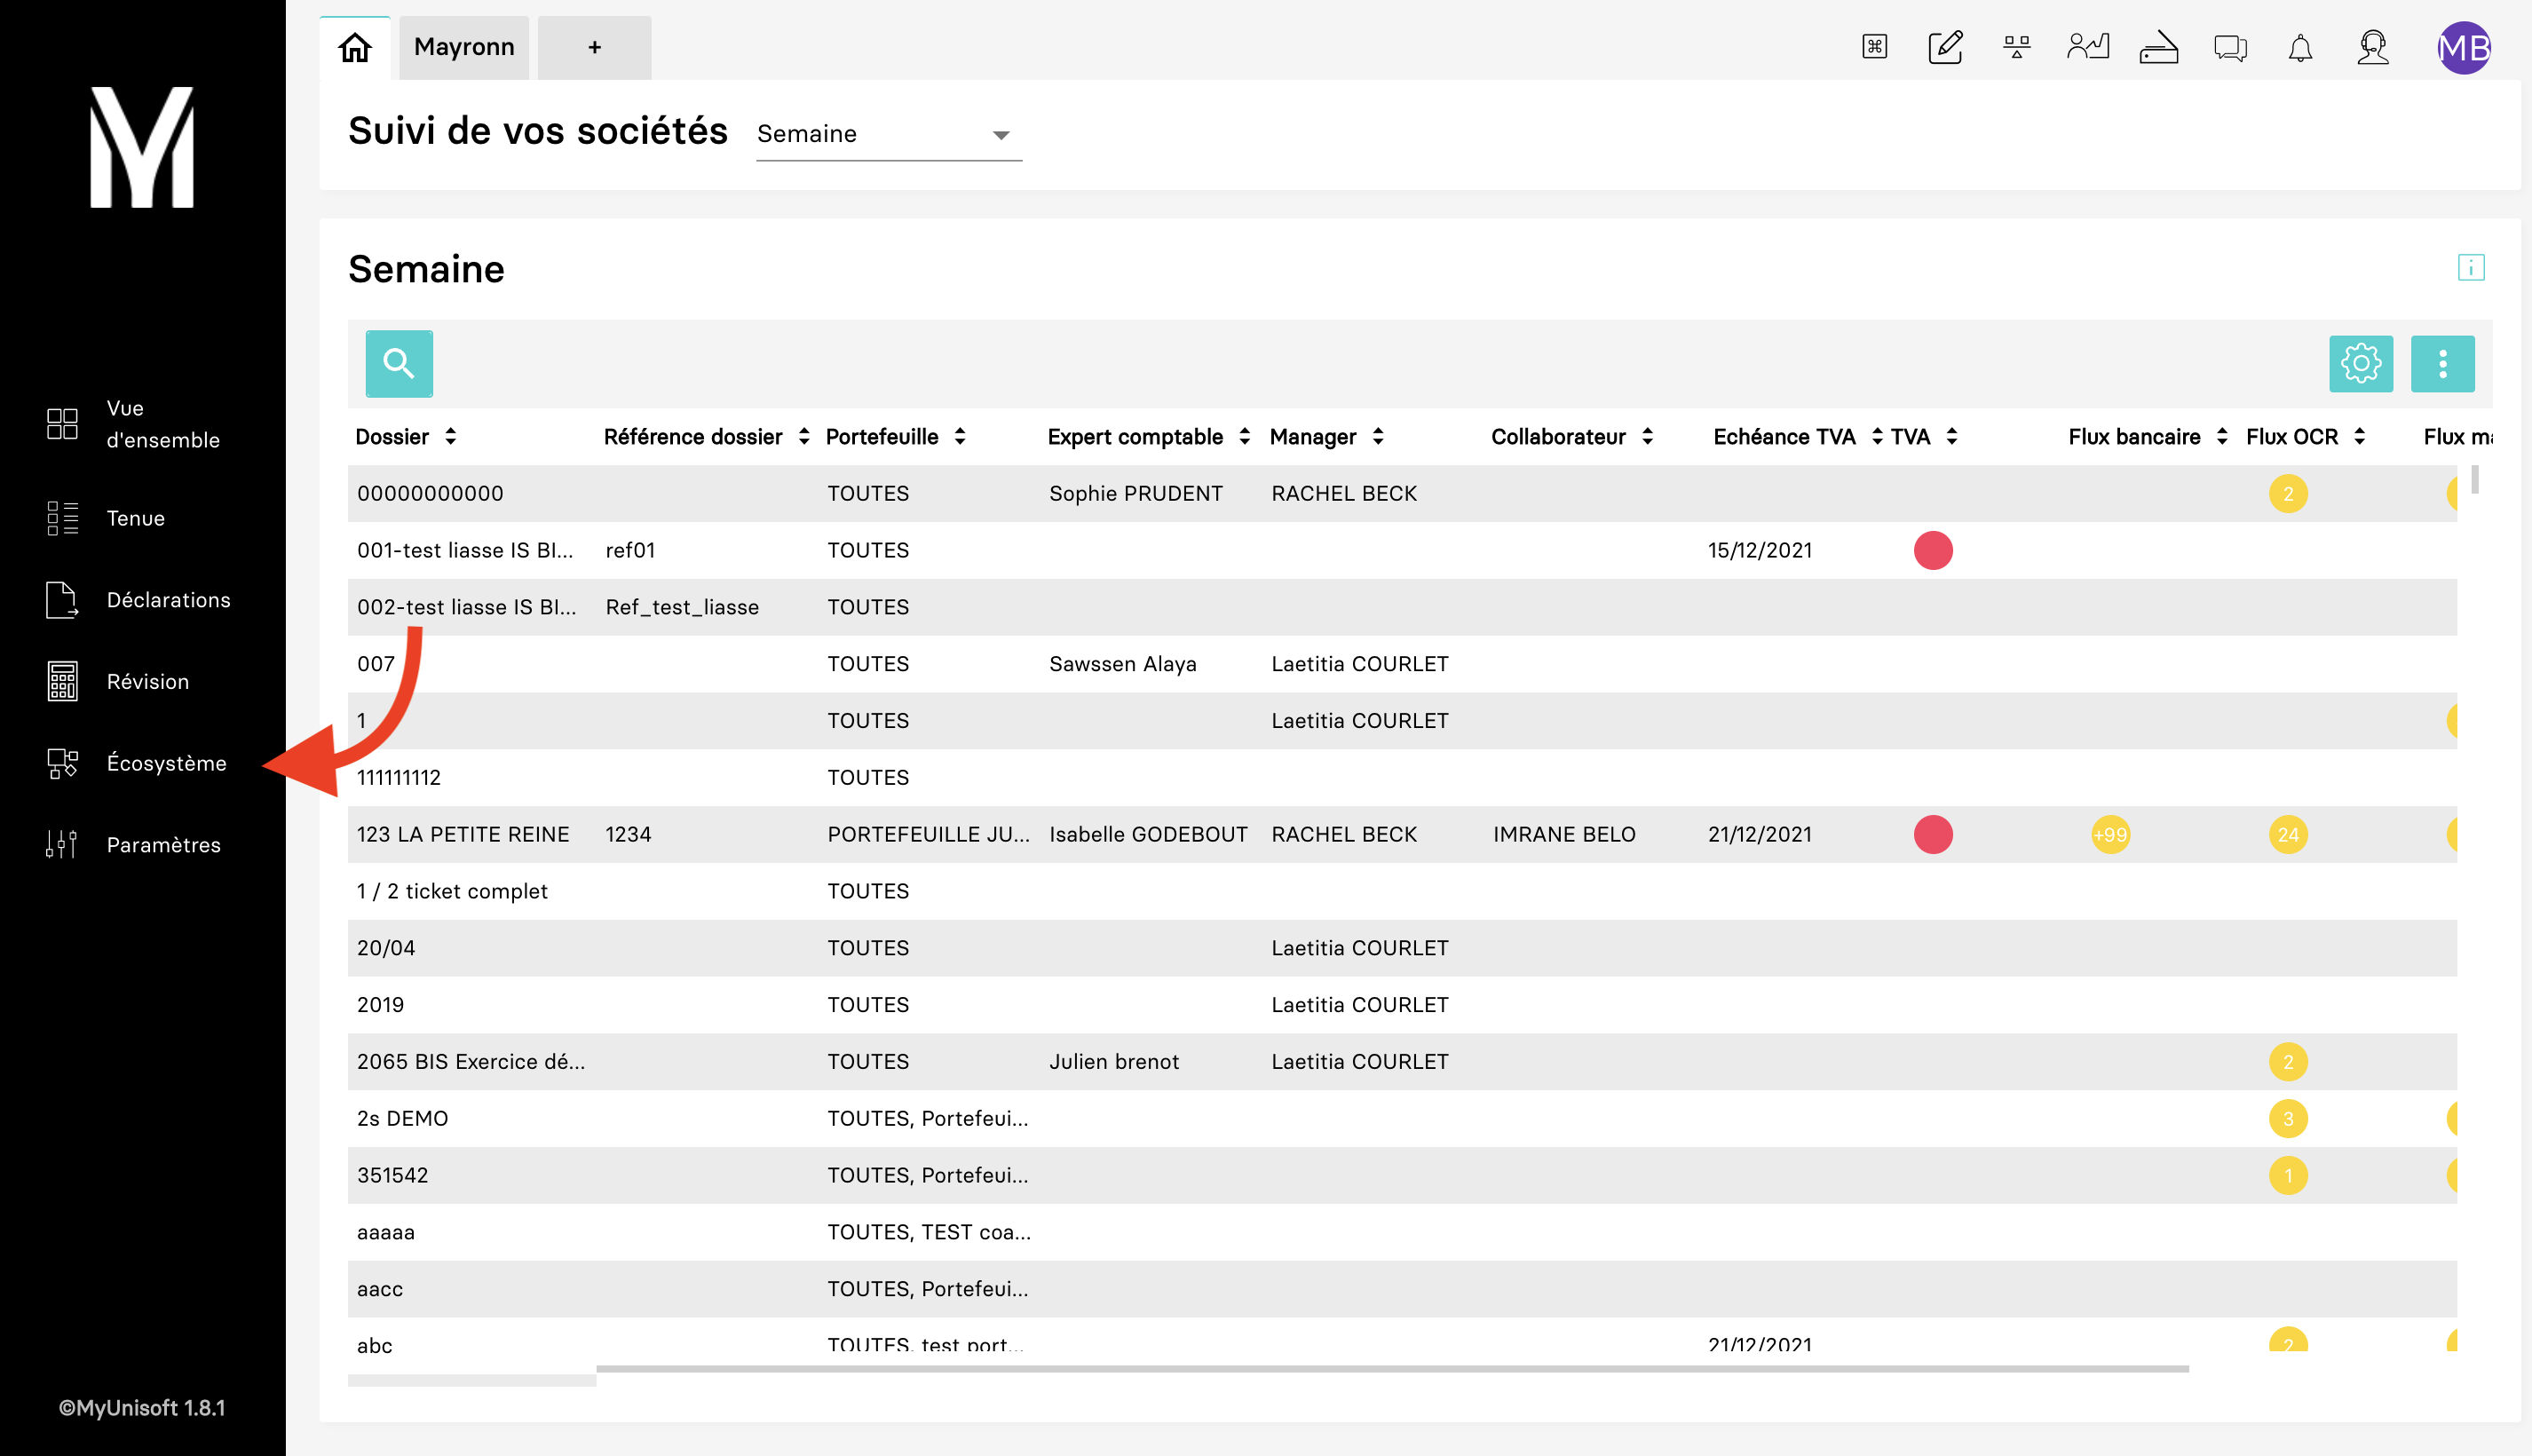The image size is (2532, 1456).
Task: Open the three-dot more options button
Action: pos(2442,363)
